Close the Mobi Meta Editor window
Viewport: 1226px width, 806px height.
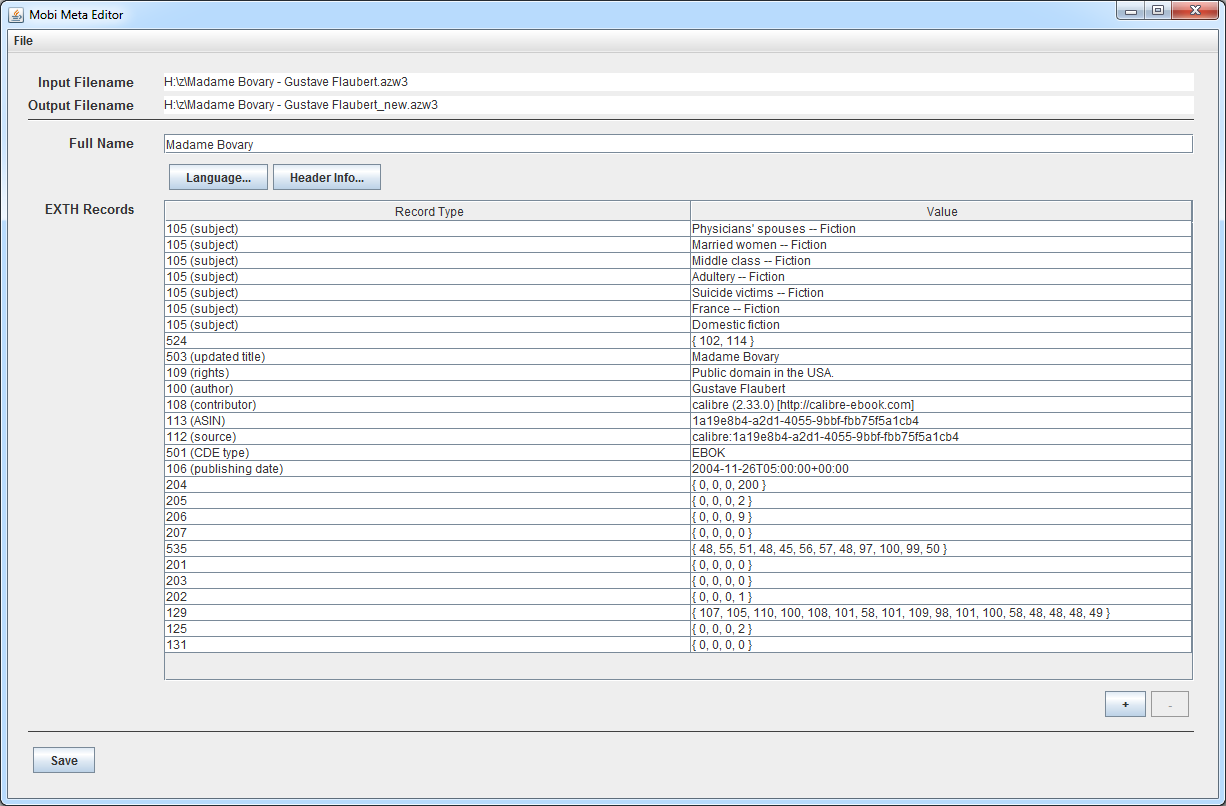1194,11
